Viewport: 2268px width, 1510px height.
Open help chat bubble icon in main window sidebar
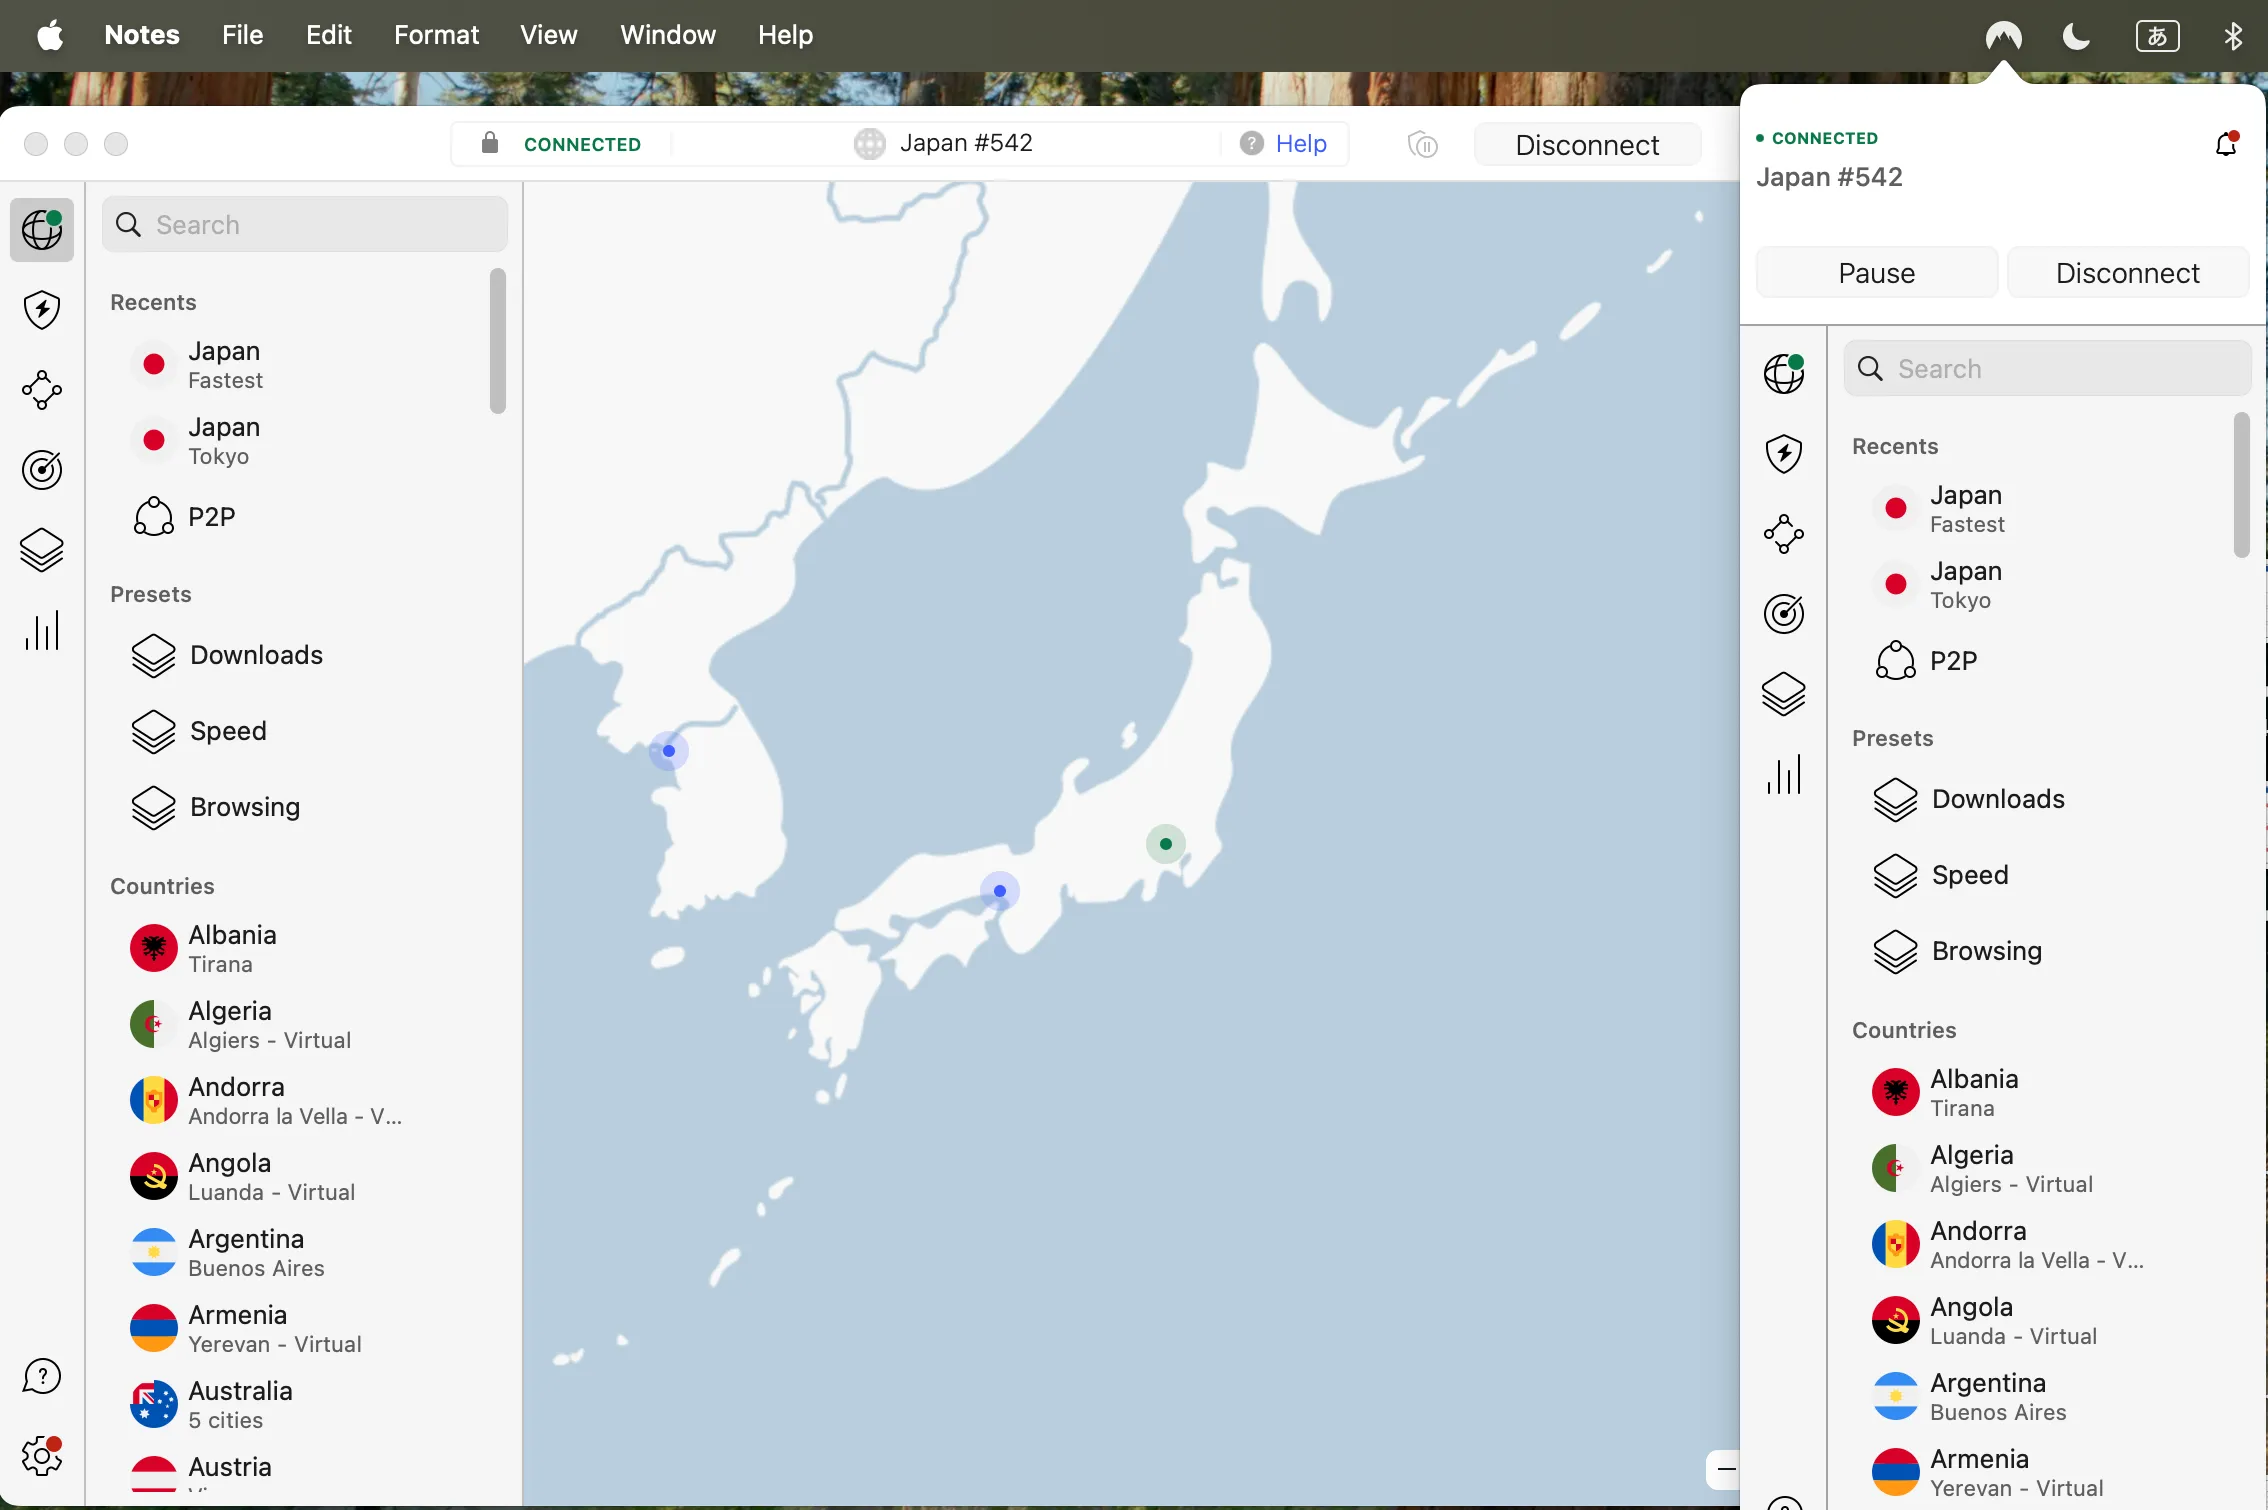tap(42, 1377)
